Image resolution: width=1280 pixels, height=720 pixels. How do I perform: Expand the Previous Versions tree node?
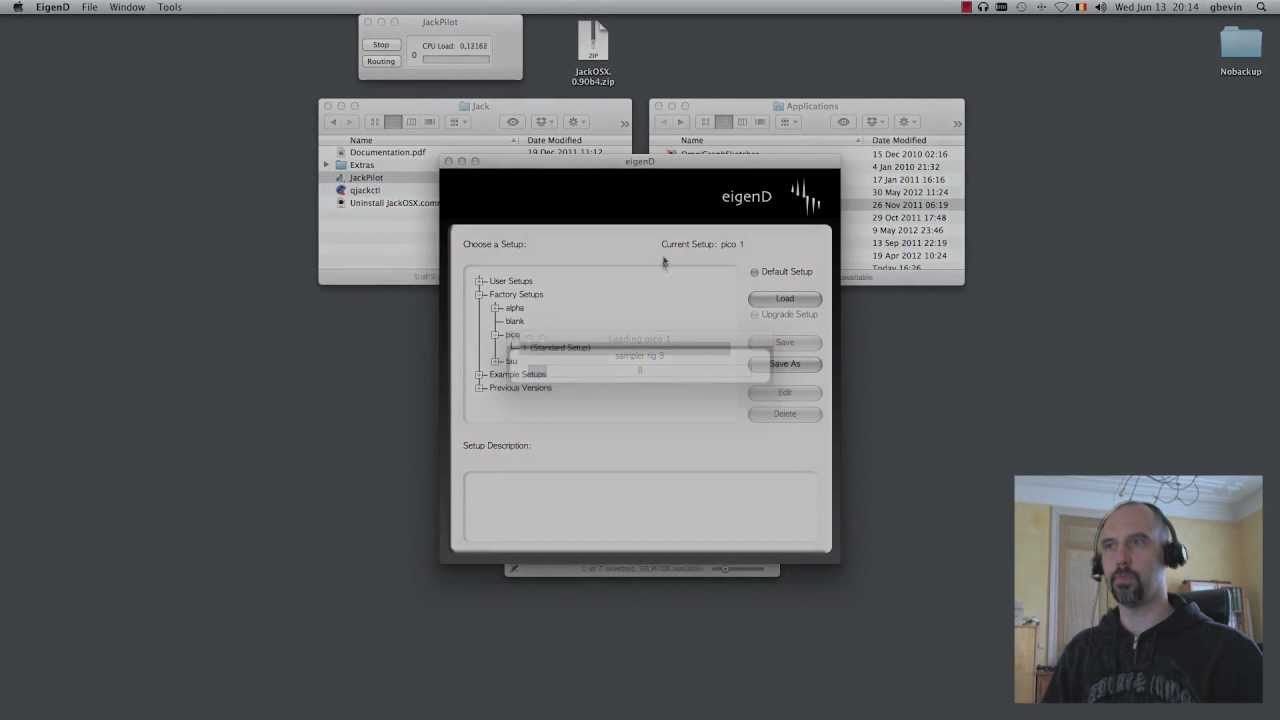[x=480, y=388]
